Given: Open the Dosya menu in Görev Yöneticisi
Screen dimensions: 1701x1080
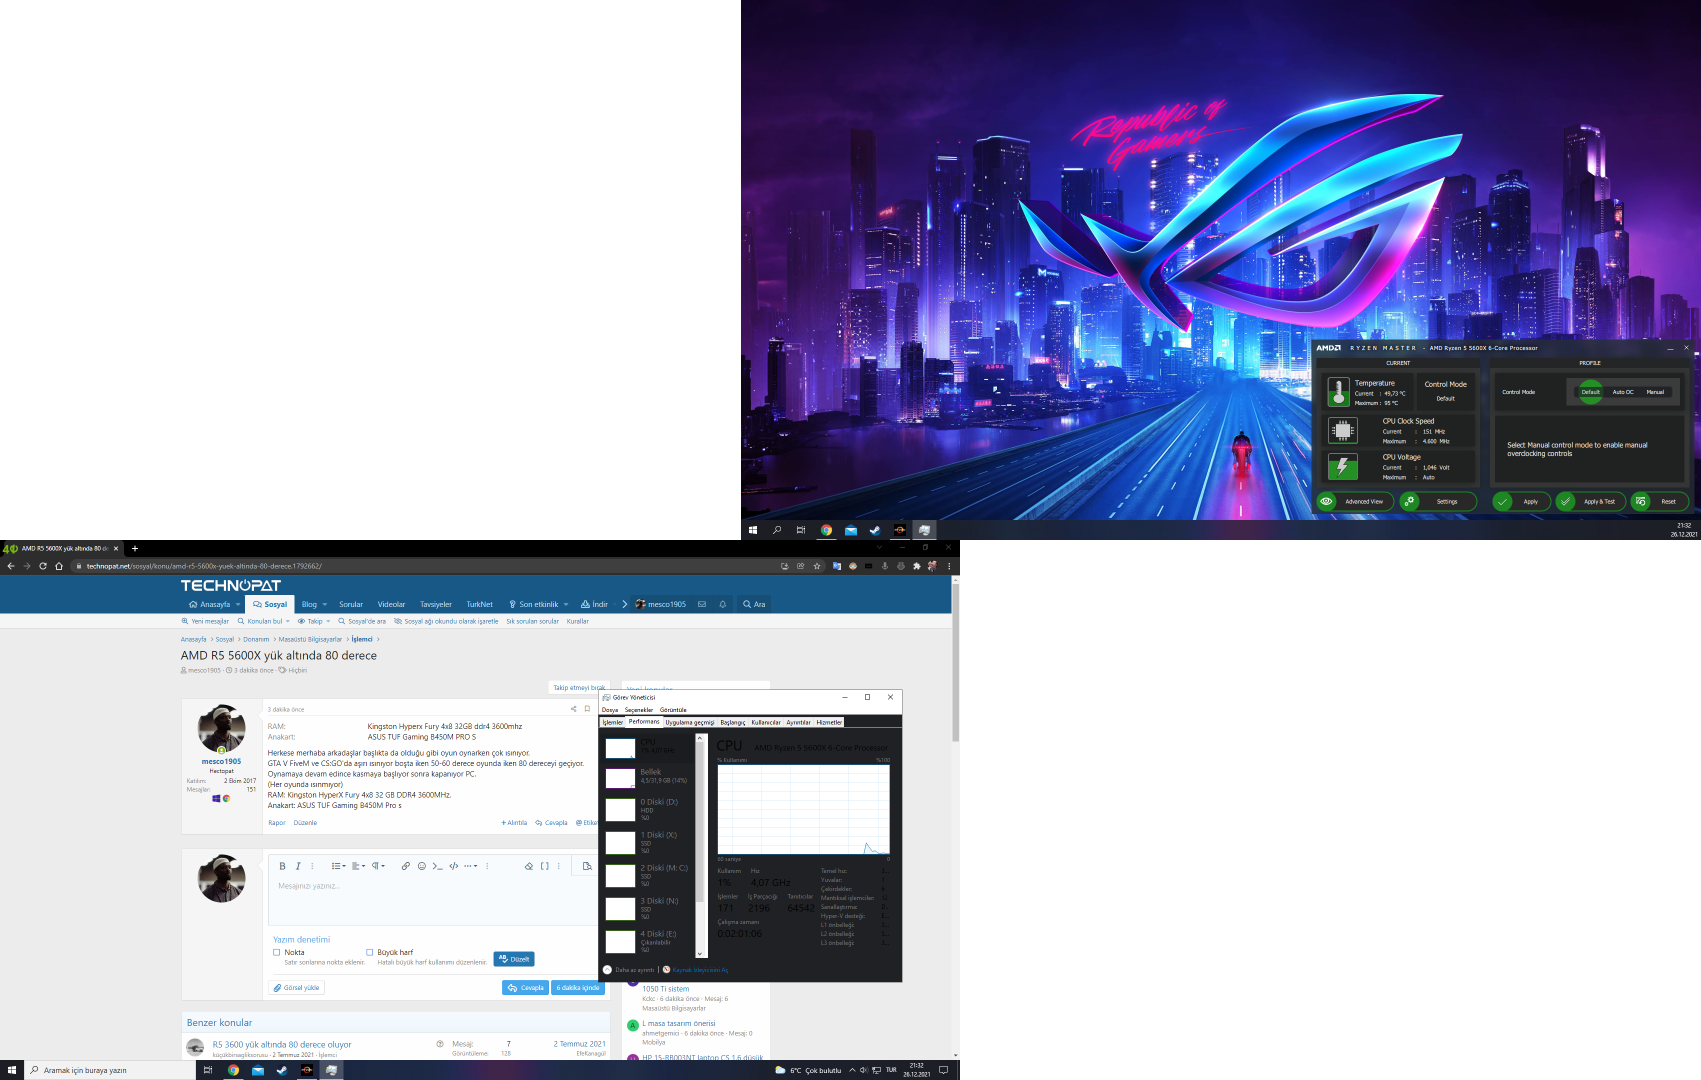Looking at the screenshot, I should [x=610, y=710].
